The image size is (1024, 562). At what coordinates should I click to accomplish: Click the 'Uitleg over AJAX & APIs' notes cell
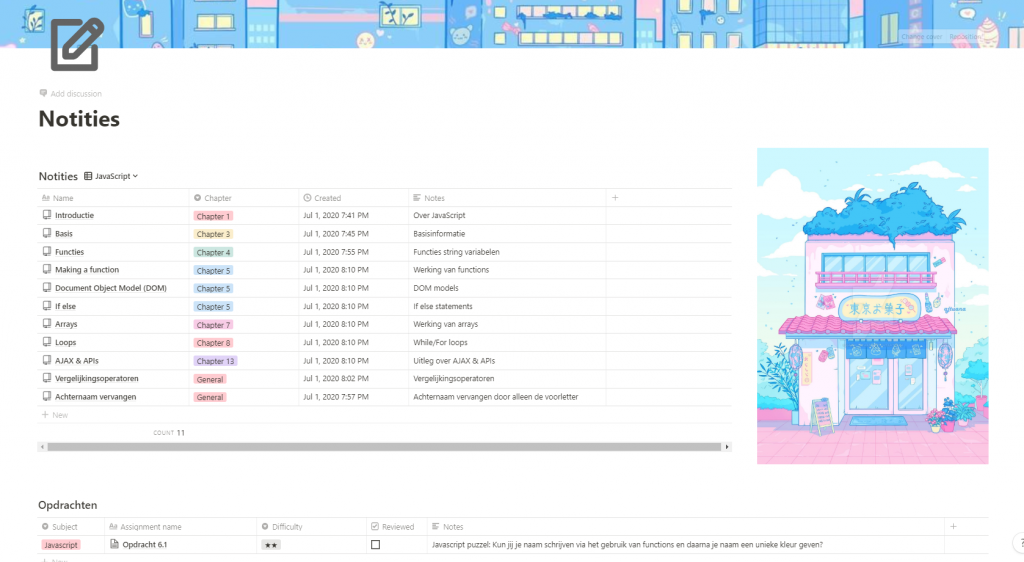[x=507, y=360]
